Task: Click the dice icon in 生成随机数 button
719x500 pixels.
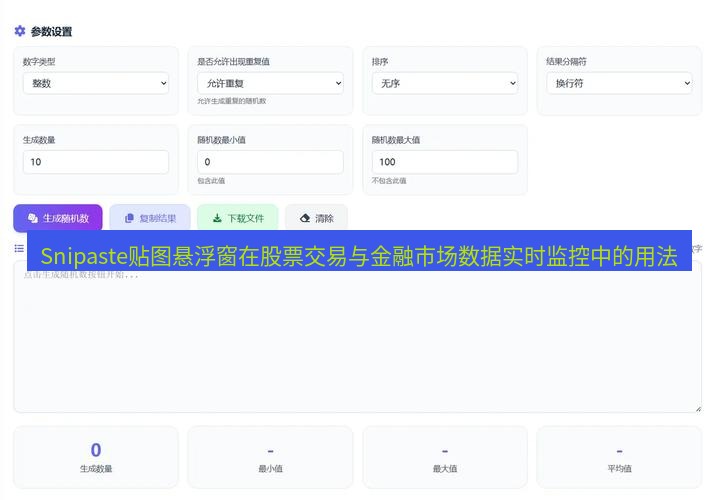Action: [x=33, y=218]
